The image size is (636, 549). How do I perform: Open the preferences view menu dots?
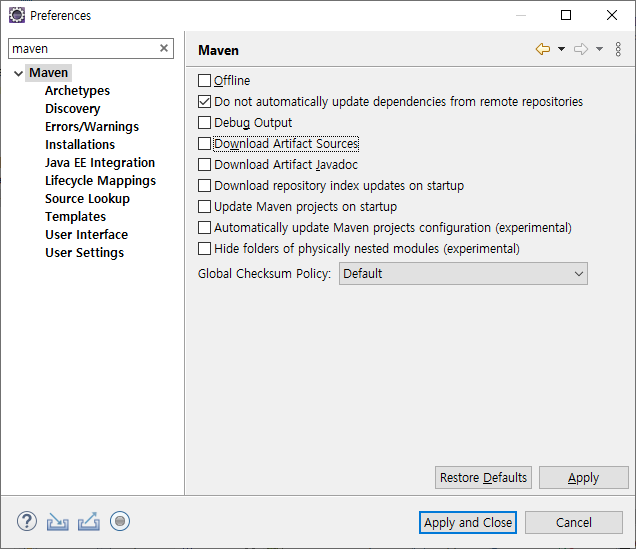[618, 49]
